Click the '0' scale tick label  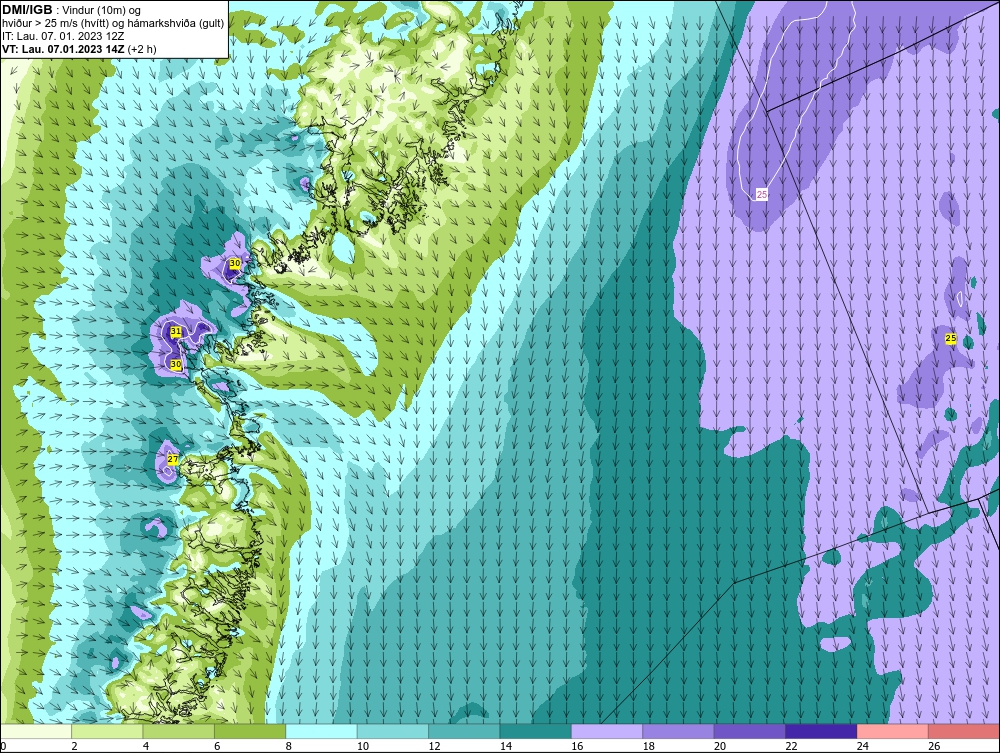[x=3, y=746]
